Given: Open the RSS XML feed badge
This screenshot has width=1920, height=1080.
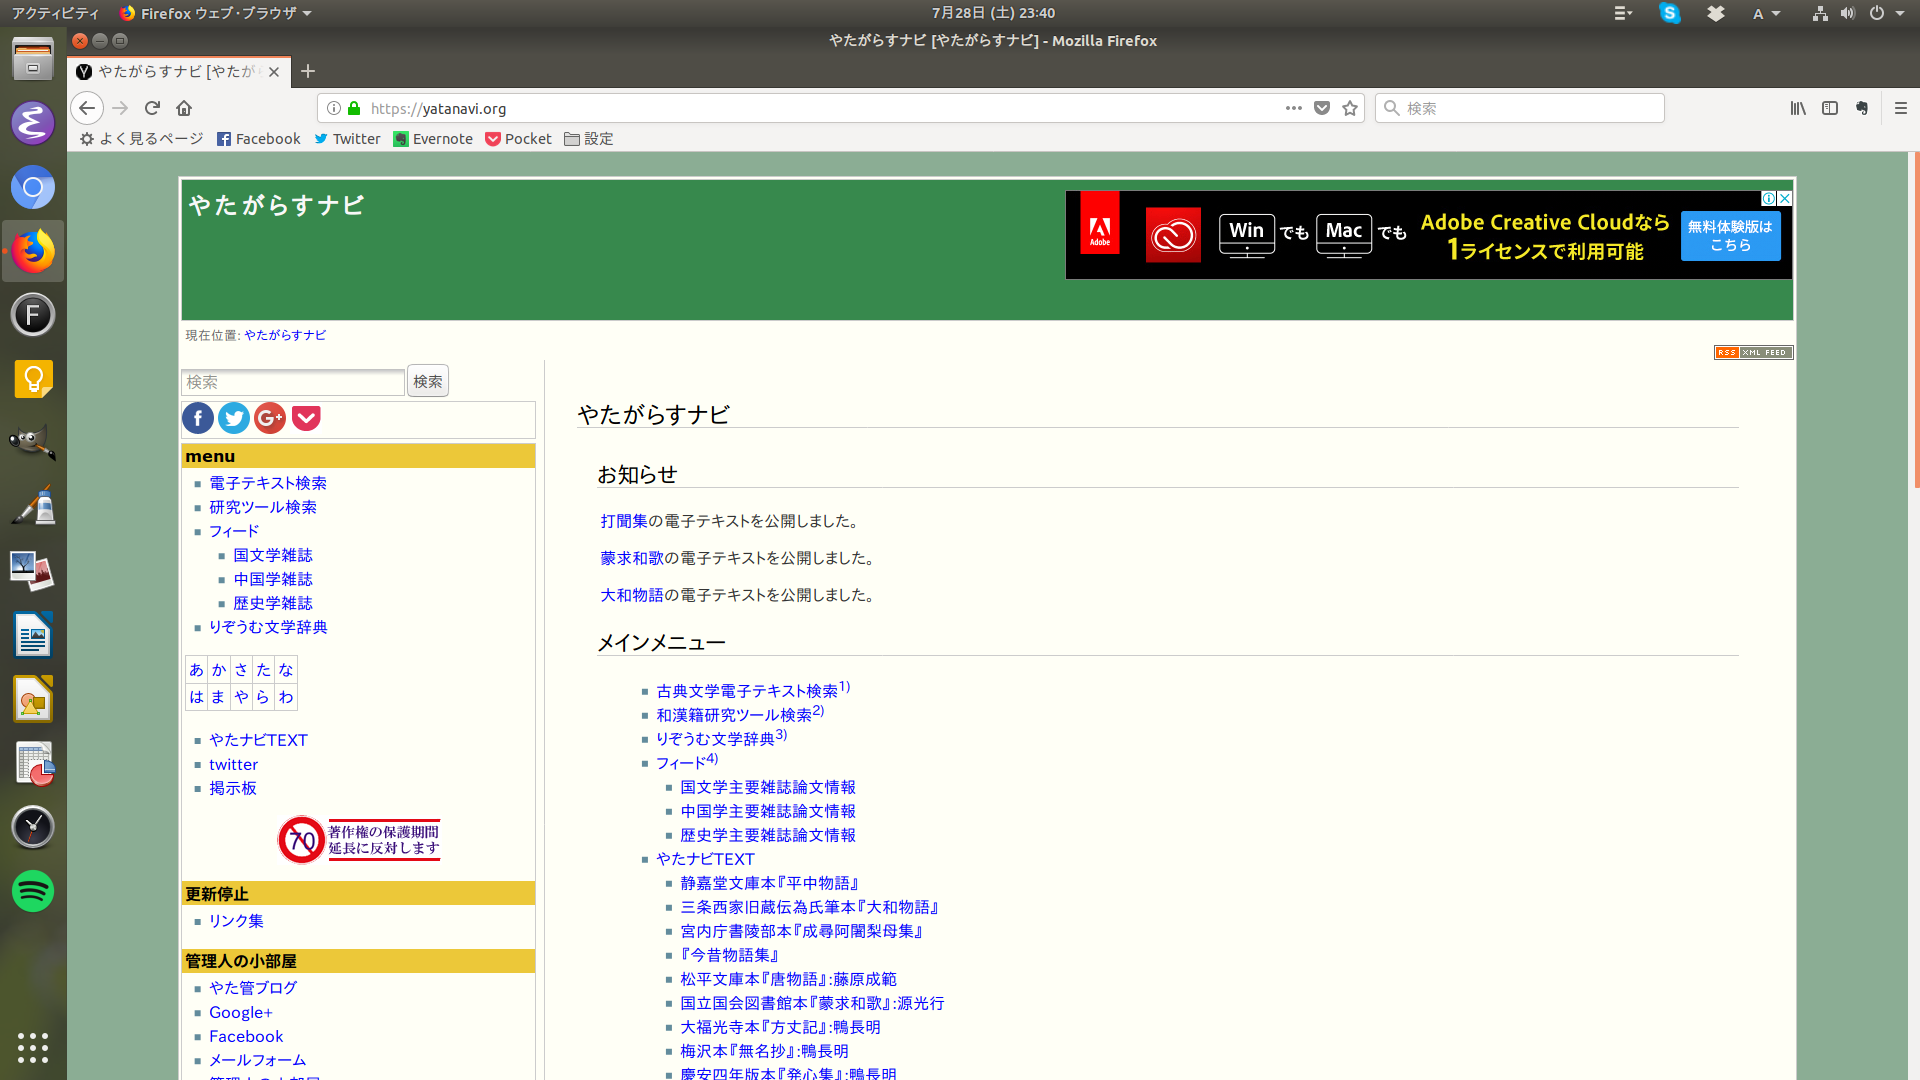Looking at the screenshot, I should point(1753,352).
